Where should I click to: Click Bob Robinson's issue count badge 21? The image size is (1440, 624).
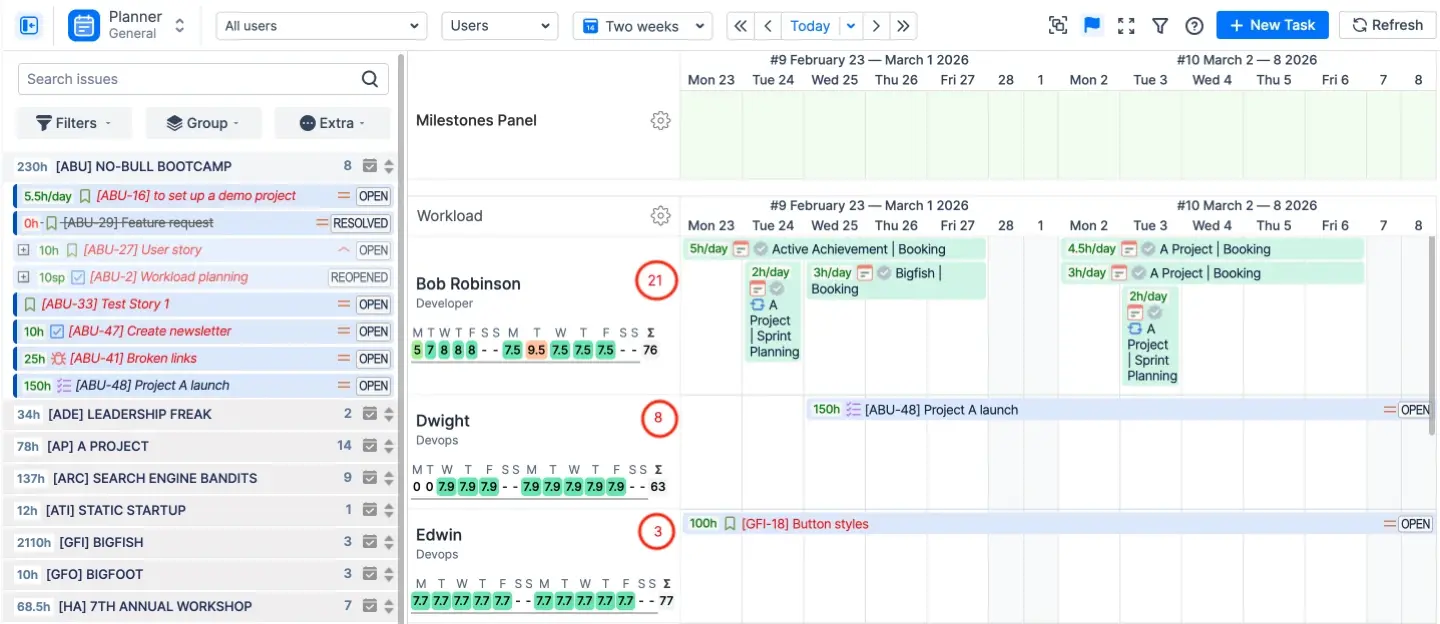(655, 282)
